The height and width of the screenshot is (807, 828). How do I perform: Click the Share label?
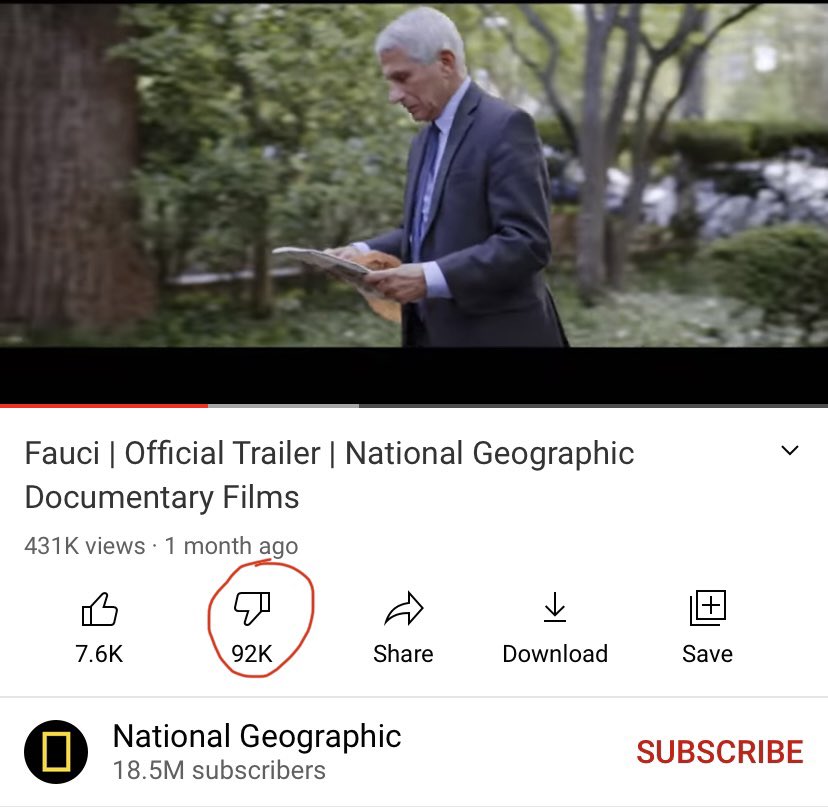403,654
